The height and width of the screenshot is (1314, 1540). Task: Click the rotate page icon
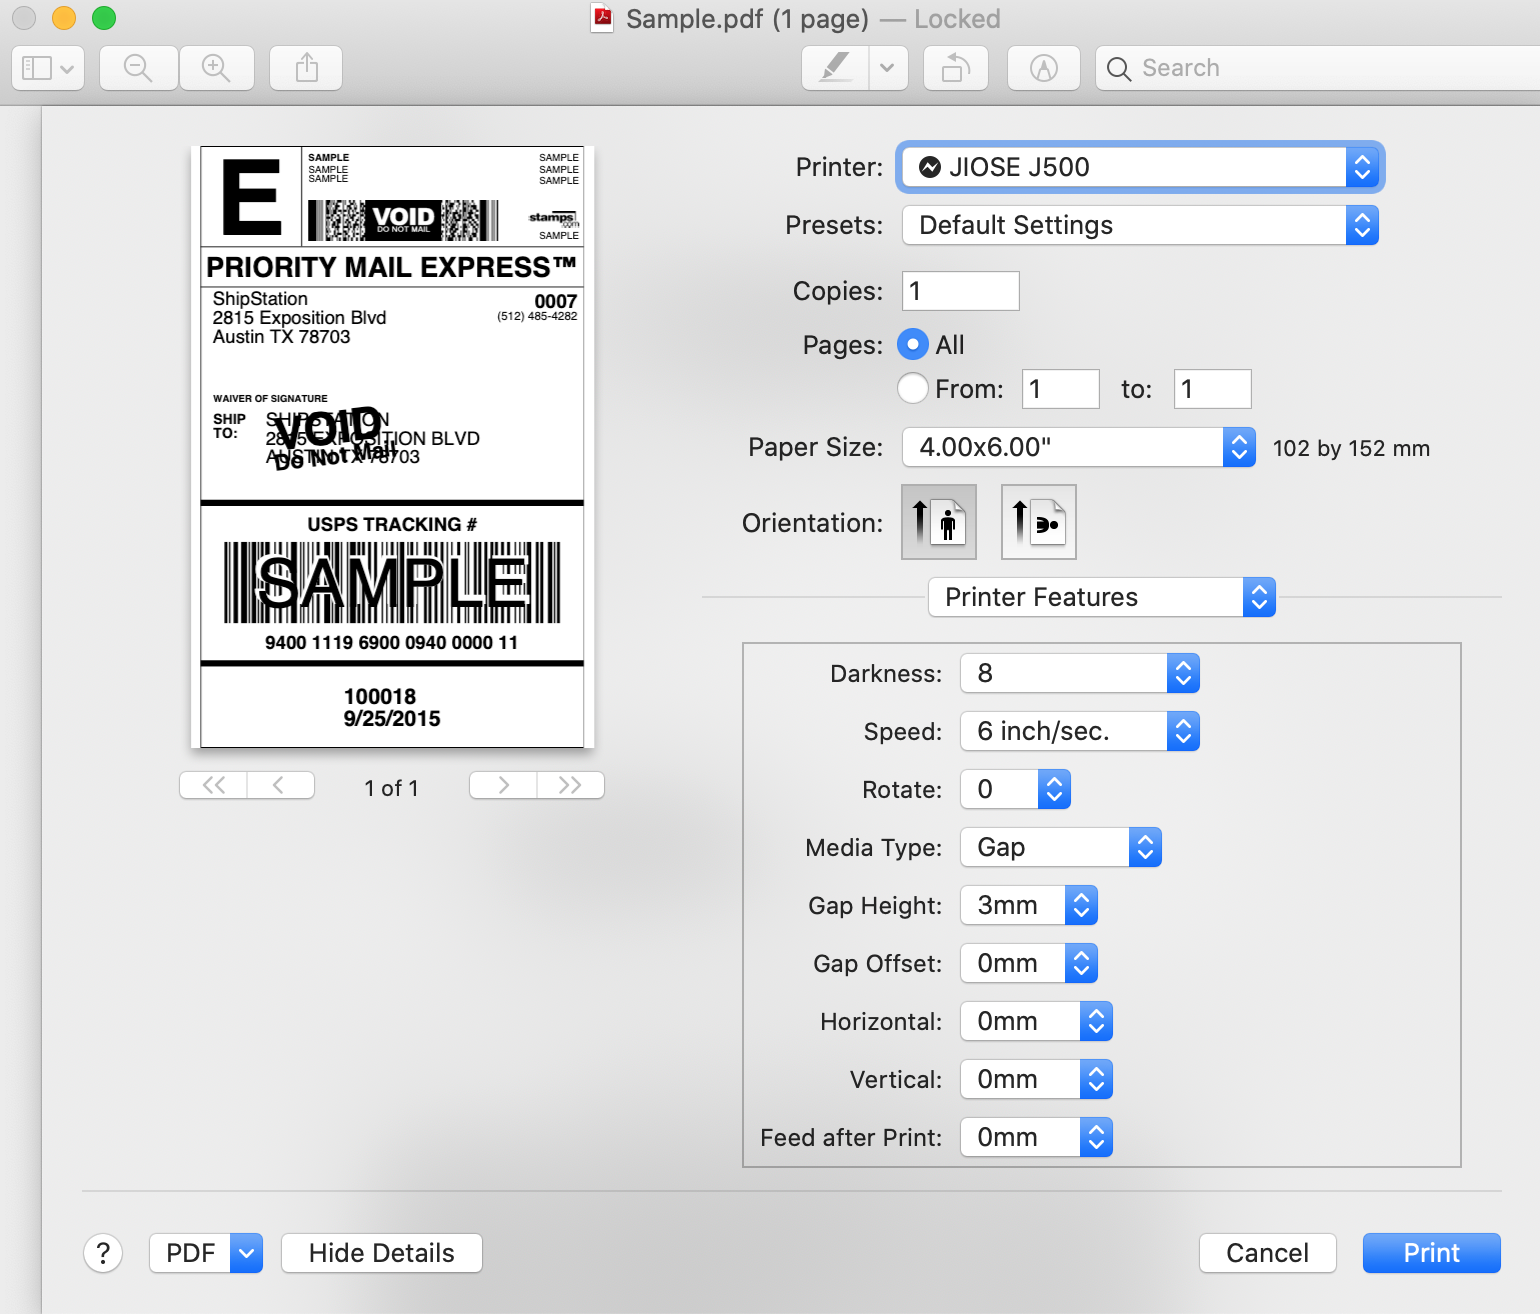click(956, 68)
